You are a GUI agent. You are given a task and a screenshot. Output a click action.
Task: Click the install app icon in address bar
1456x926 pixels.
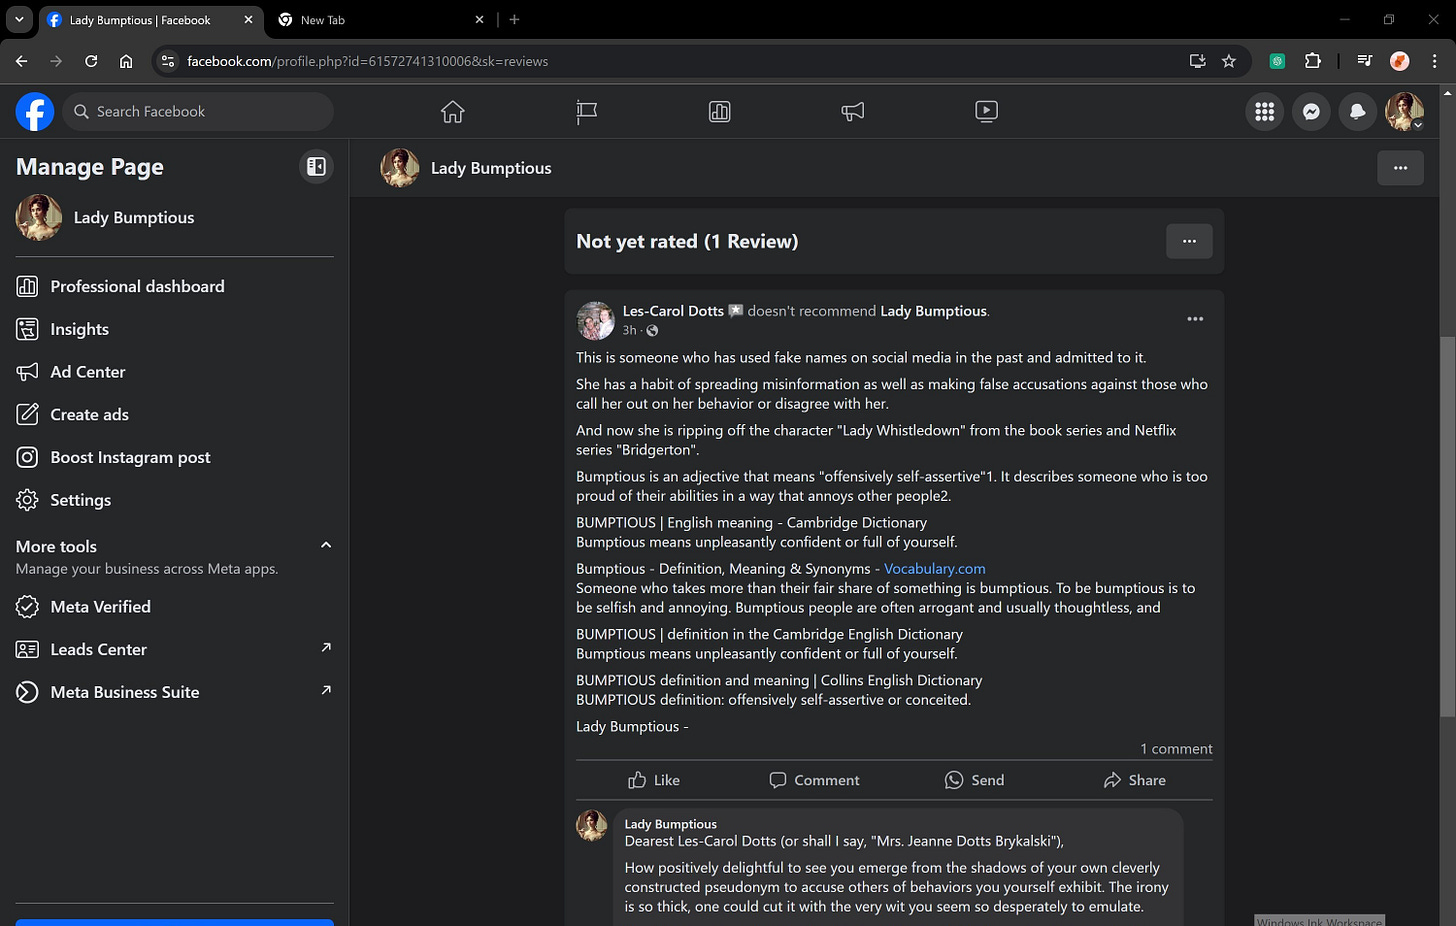click(x=1197, y=61)
